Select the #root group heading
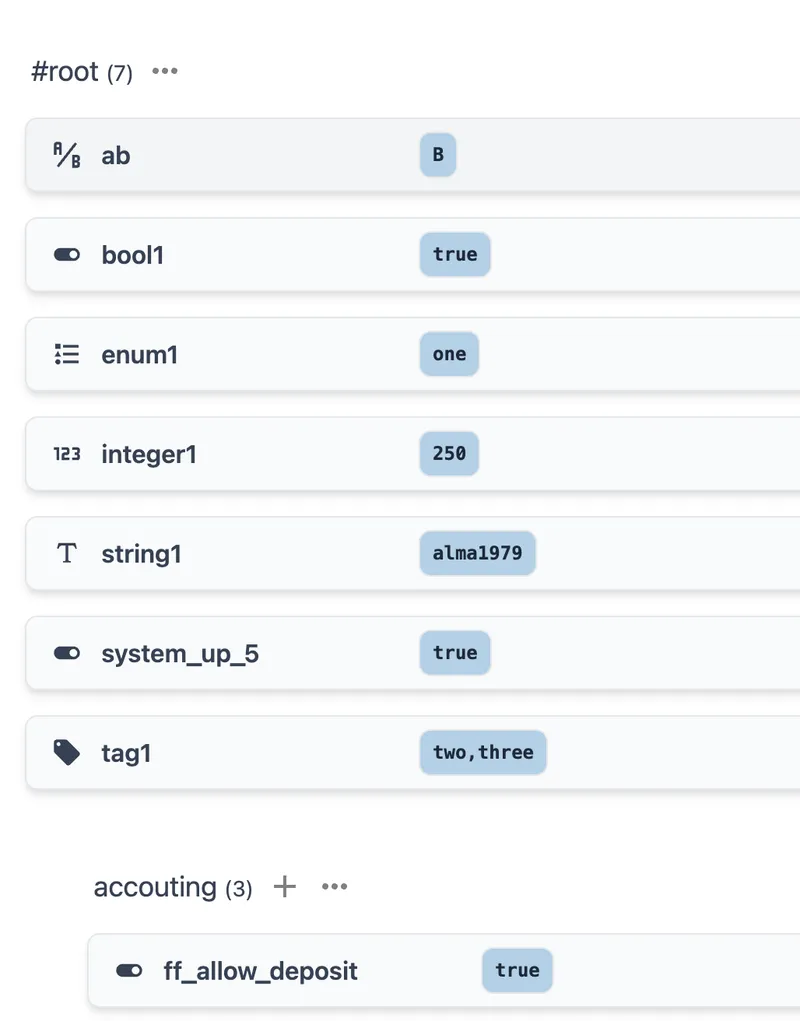 [x=65, y=72]
